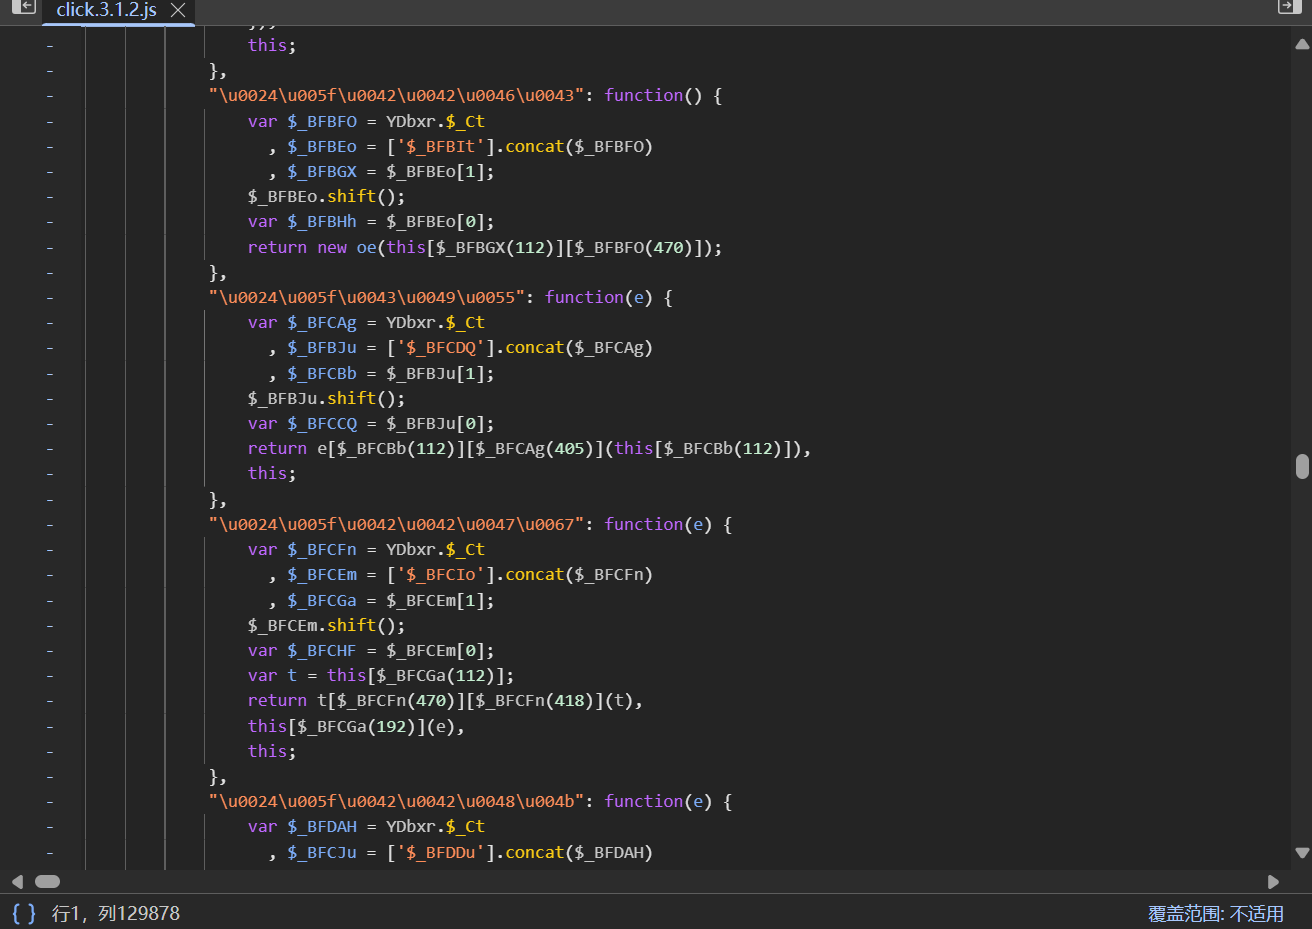The width and height of the screenshot is (1312, 929).
Task: Click the horizontal scrollbar thumb
Action: (x=48, y=882)
